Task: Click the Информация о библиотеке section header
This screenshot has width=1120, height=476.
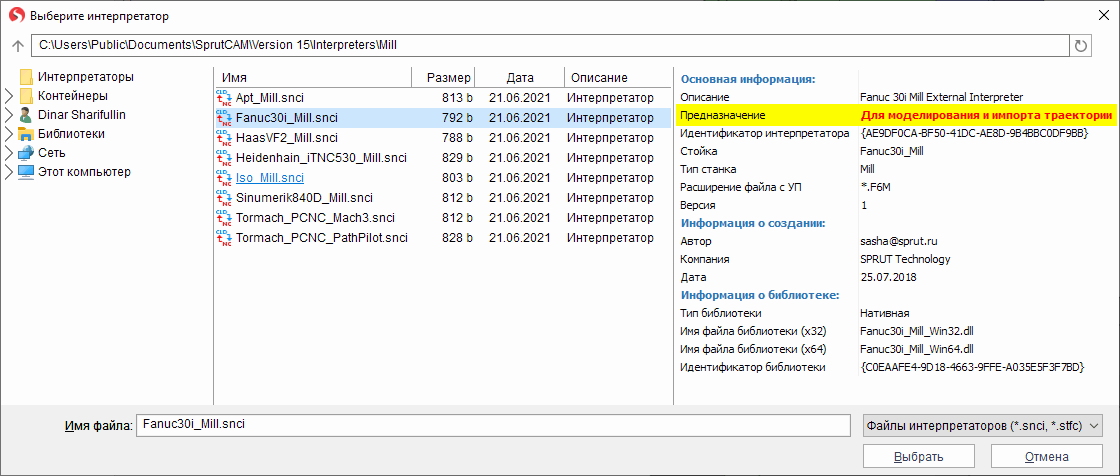Action: click(759, 295)
